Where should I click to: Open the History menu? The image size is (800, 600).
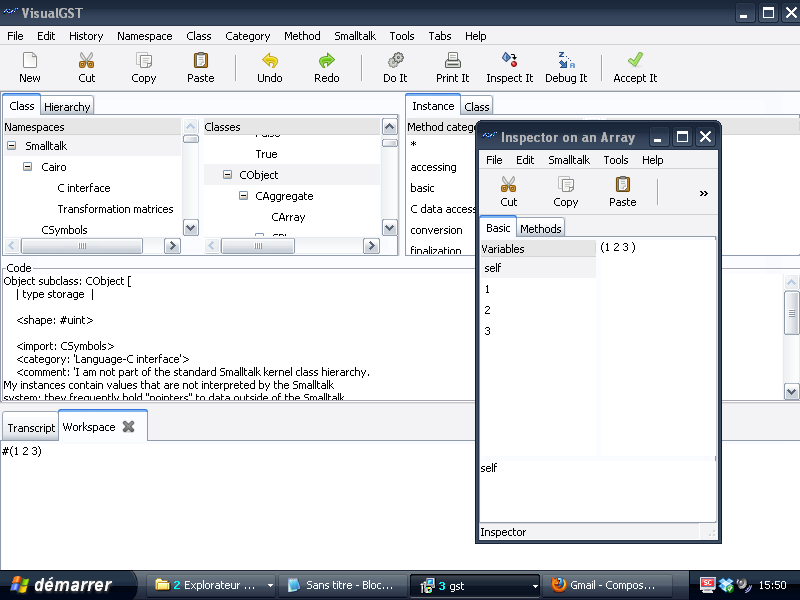pyautogui.click(x=86, y=36)
